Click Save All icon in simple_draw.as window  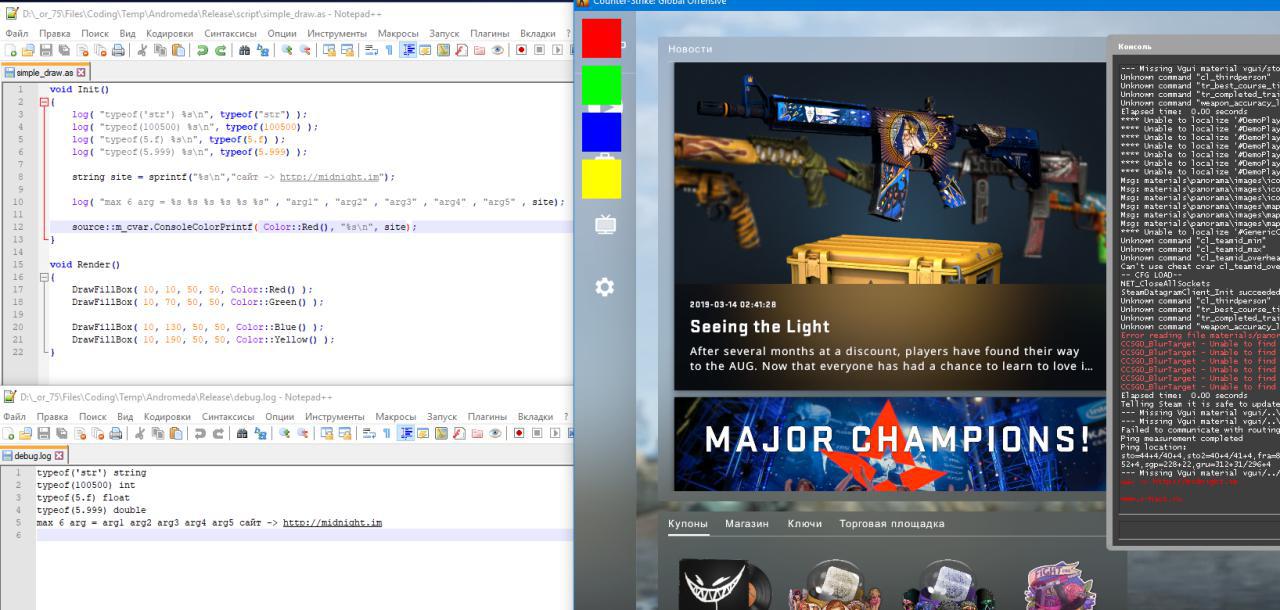coord(63,50)
